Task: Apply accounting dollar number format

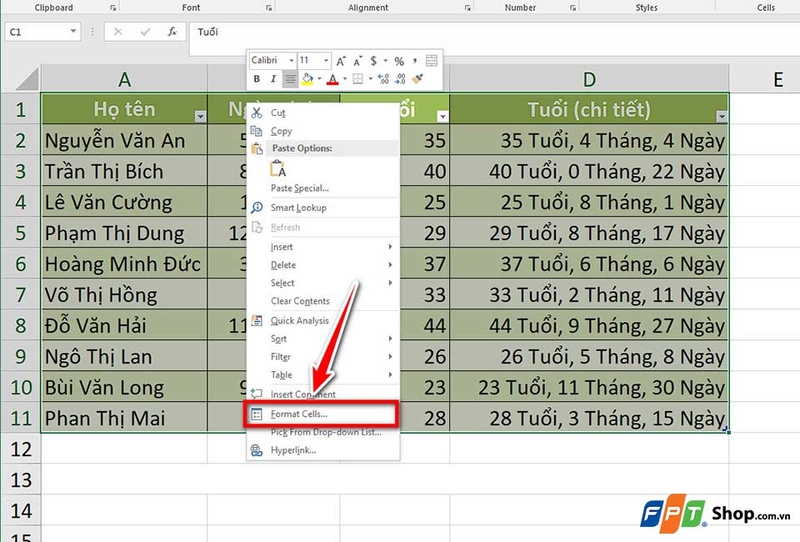Action: (x=373, y=61)
